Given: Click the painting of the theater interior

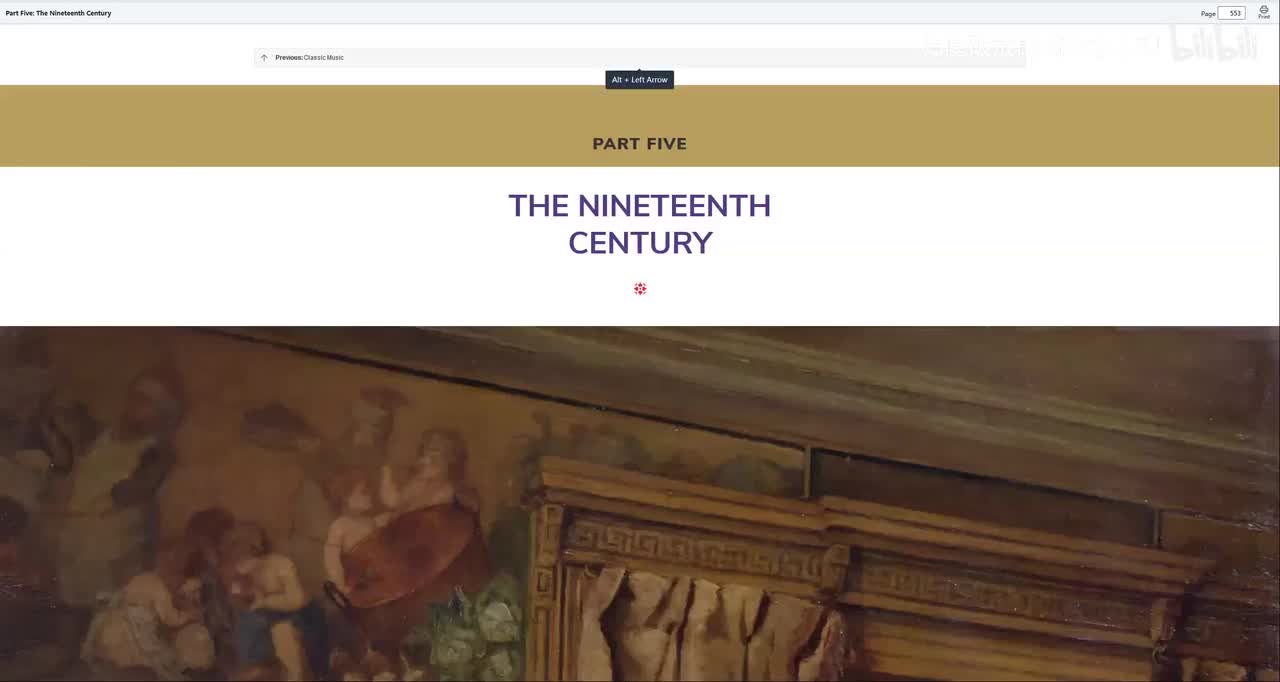Looking at the screenshot, I should click(x=640, y=504).
